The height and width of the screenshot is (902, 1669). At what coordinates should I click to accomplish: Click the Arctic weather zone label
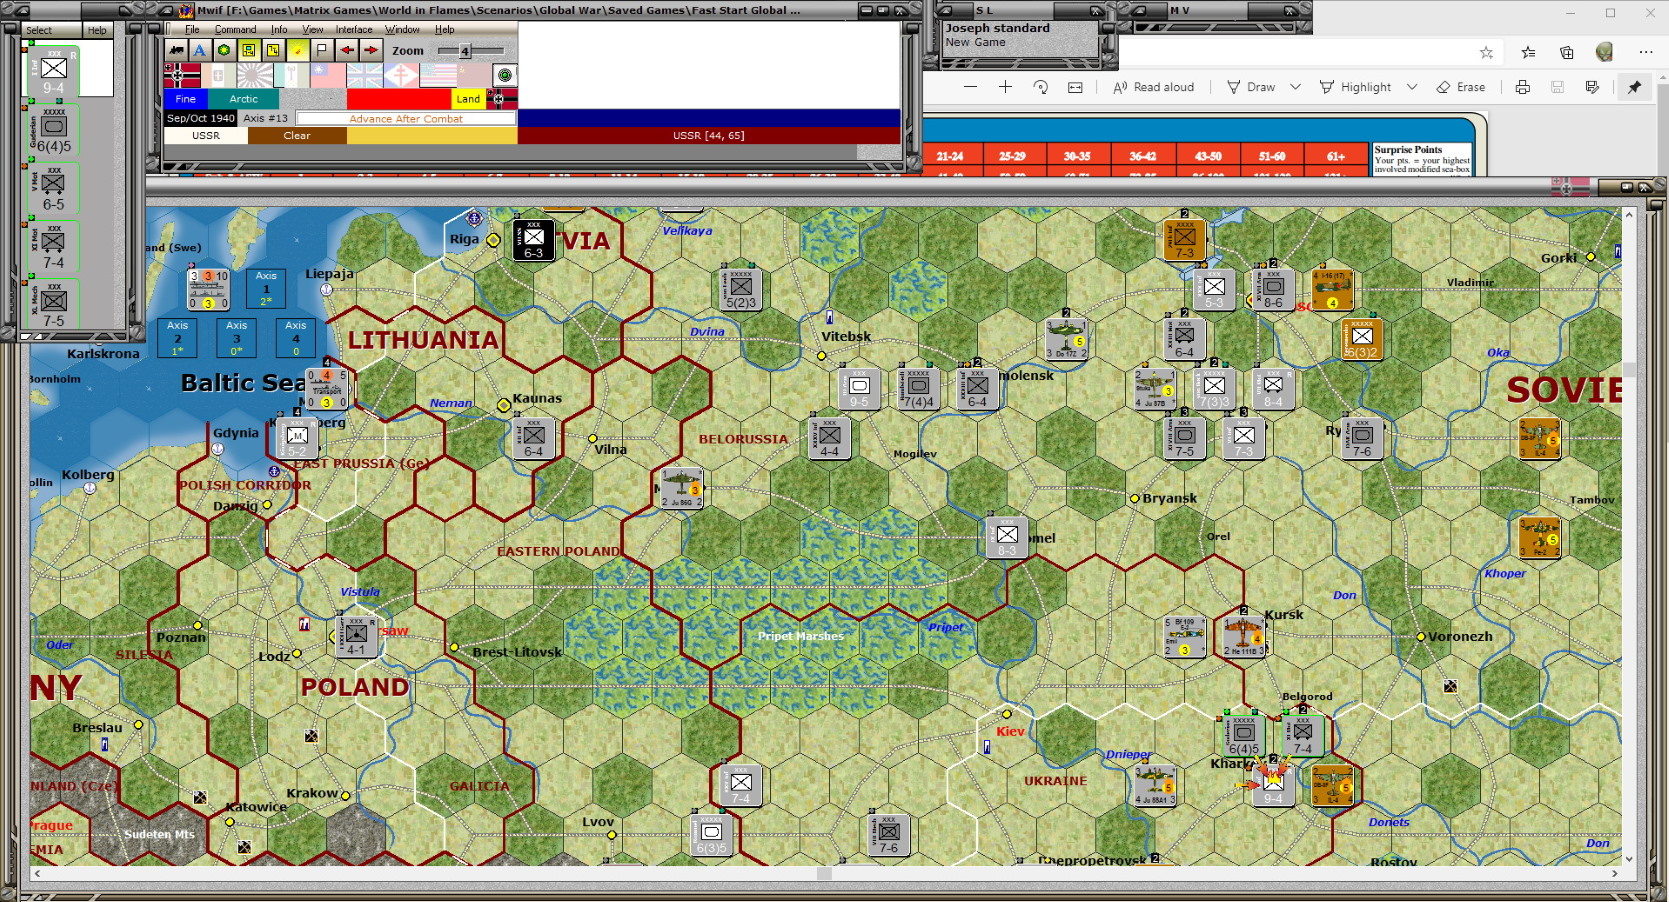pos(244,99)
